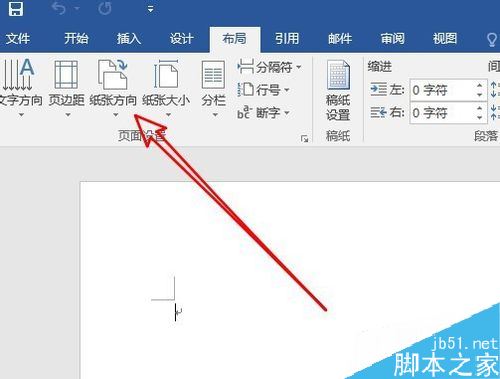Click the right indent 右 icon
Viewport: 500px width, 379px height.
tap(379, 113)
